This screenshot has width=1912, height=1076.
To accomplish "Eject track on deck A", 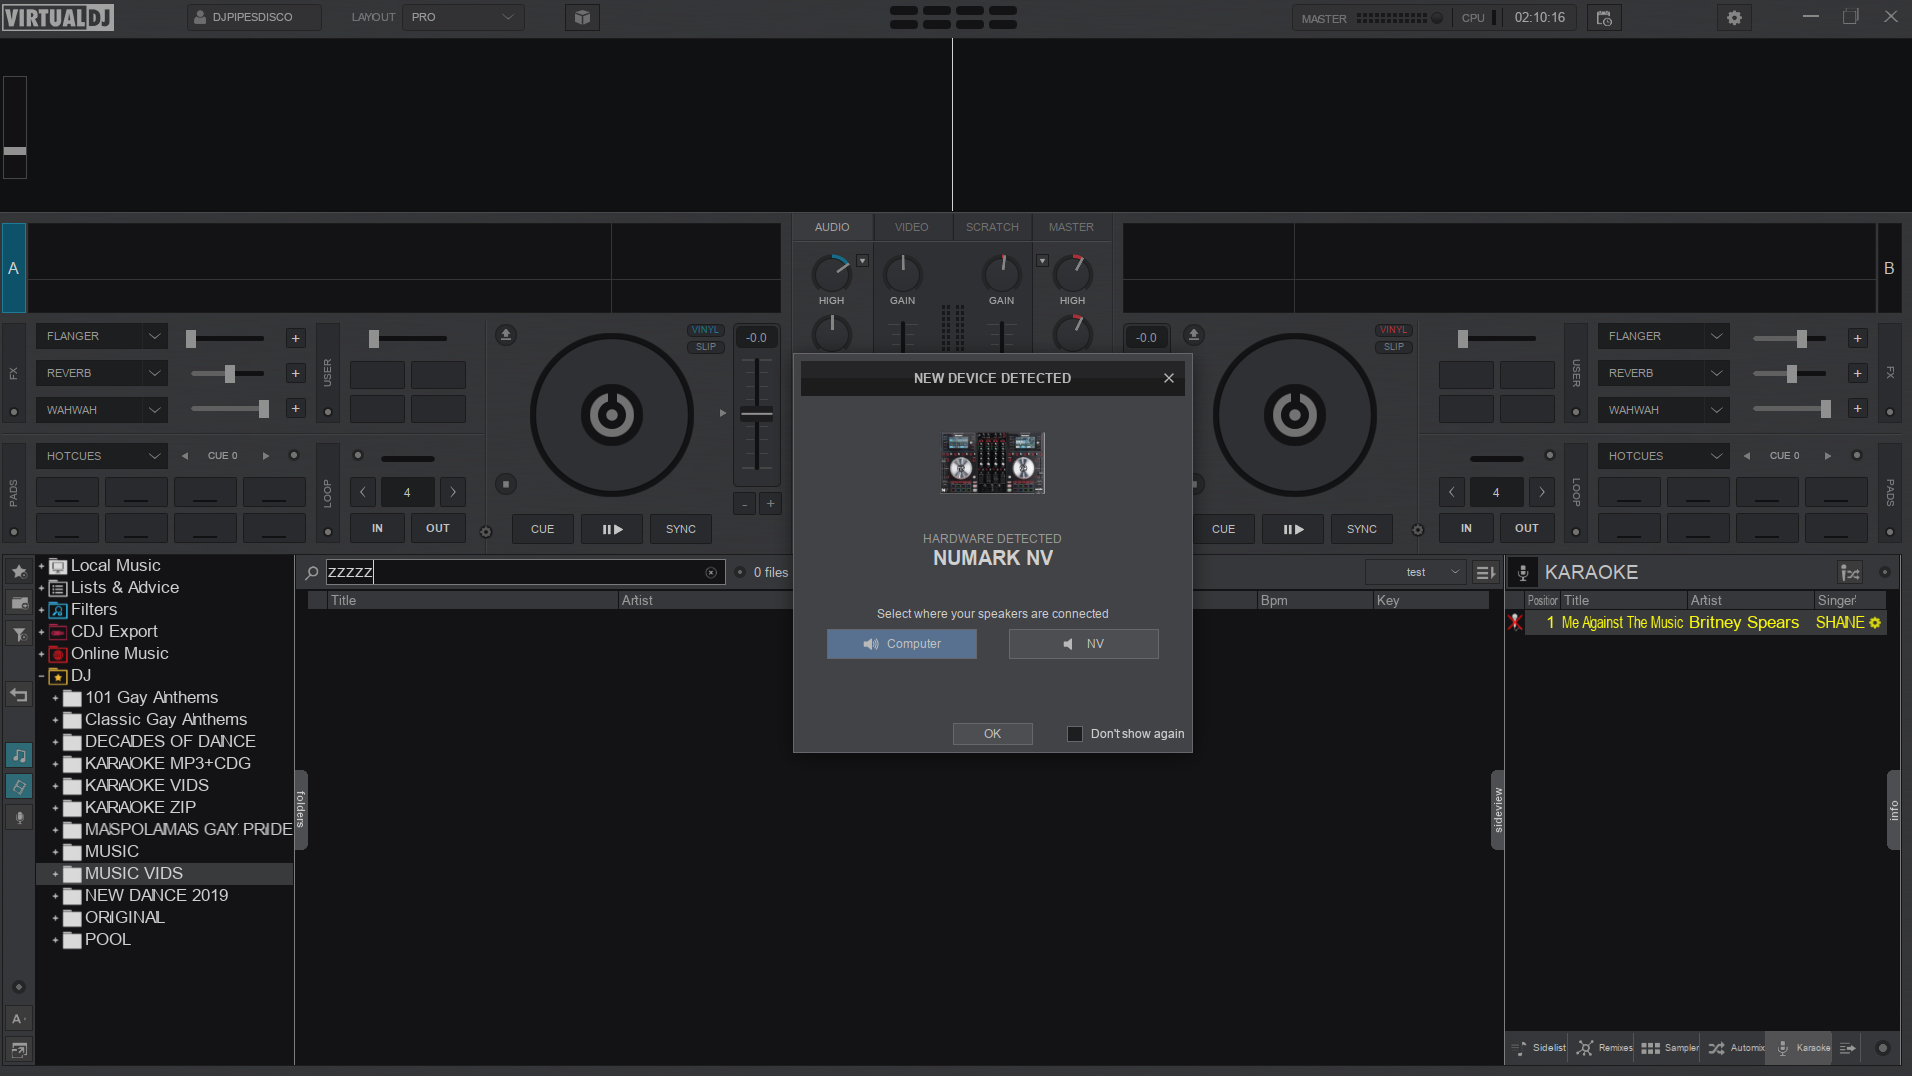I will coord(506,335).
